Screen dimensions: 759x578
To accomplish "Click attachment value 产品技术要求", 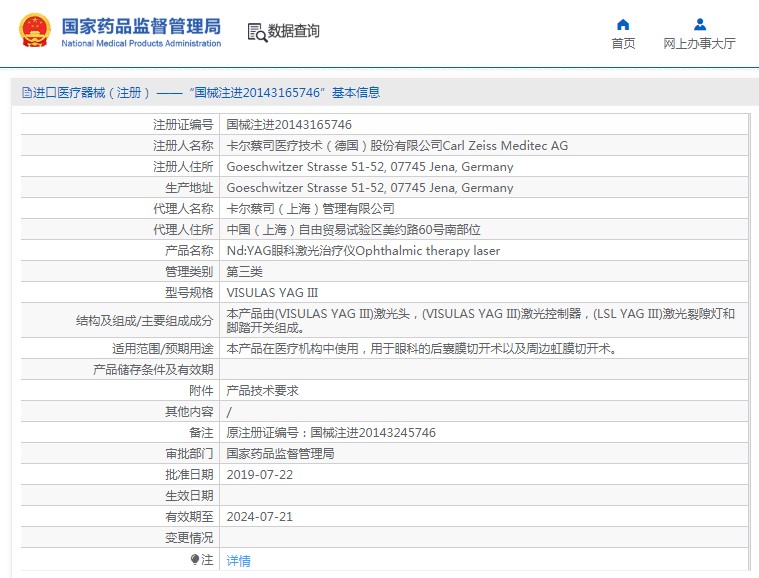I will [x=262, y=391].
